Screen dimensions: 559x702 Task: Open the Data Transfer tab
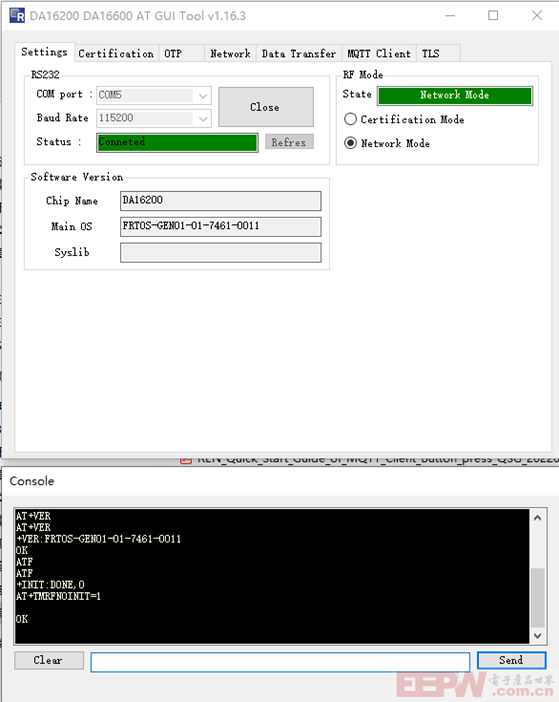pyautogui.click(x=299, y=53)
